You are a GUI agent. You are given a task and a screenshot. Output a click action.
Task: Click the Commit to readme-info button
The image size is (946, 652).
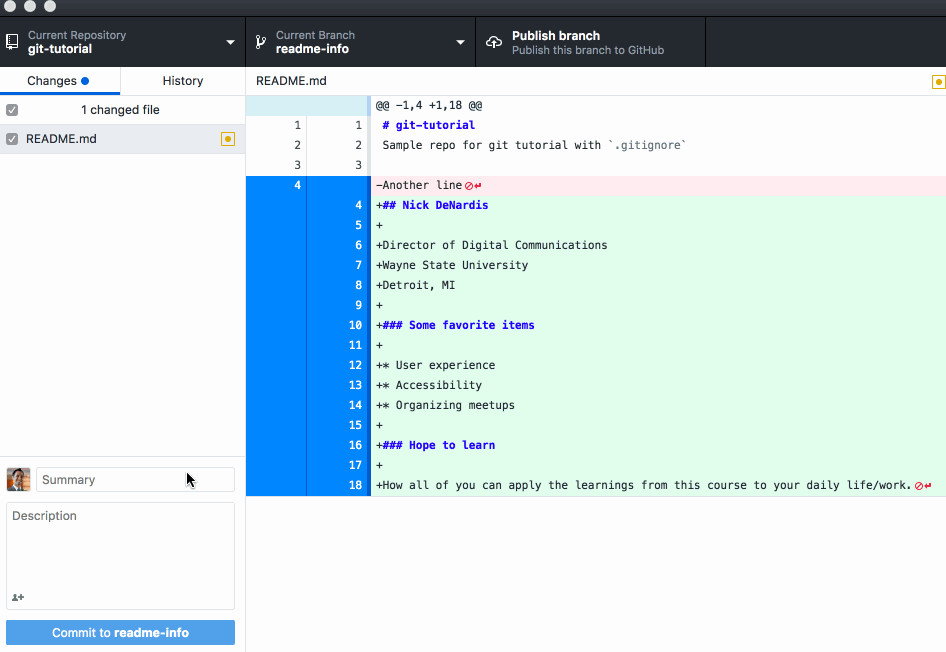120,632
